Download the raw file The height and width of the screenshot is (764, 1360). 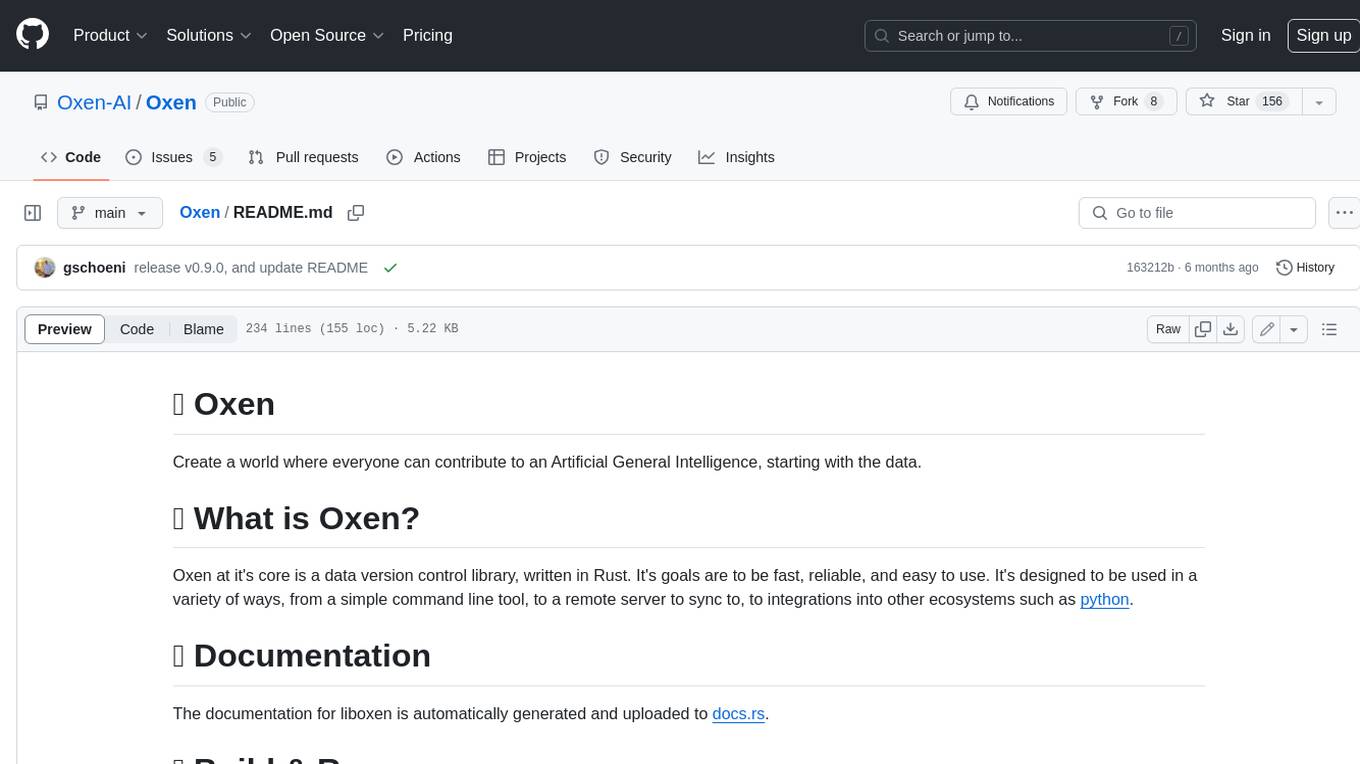point(1231,329)
